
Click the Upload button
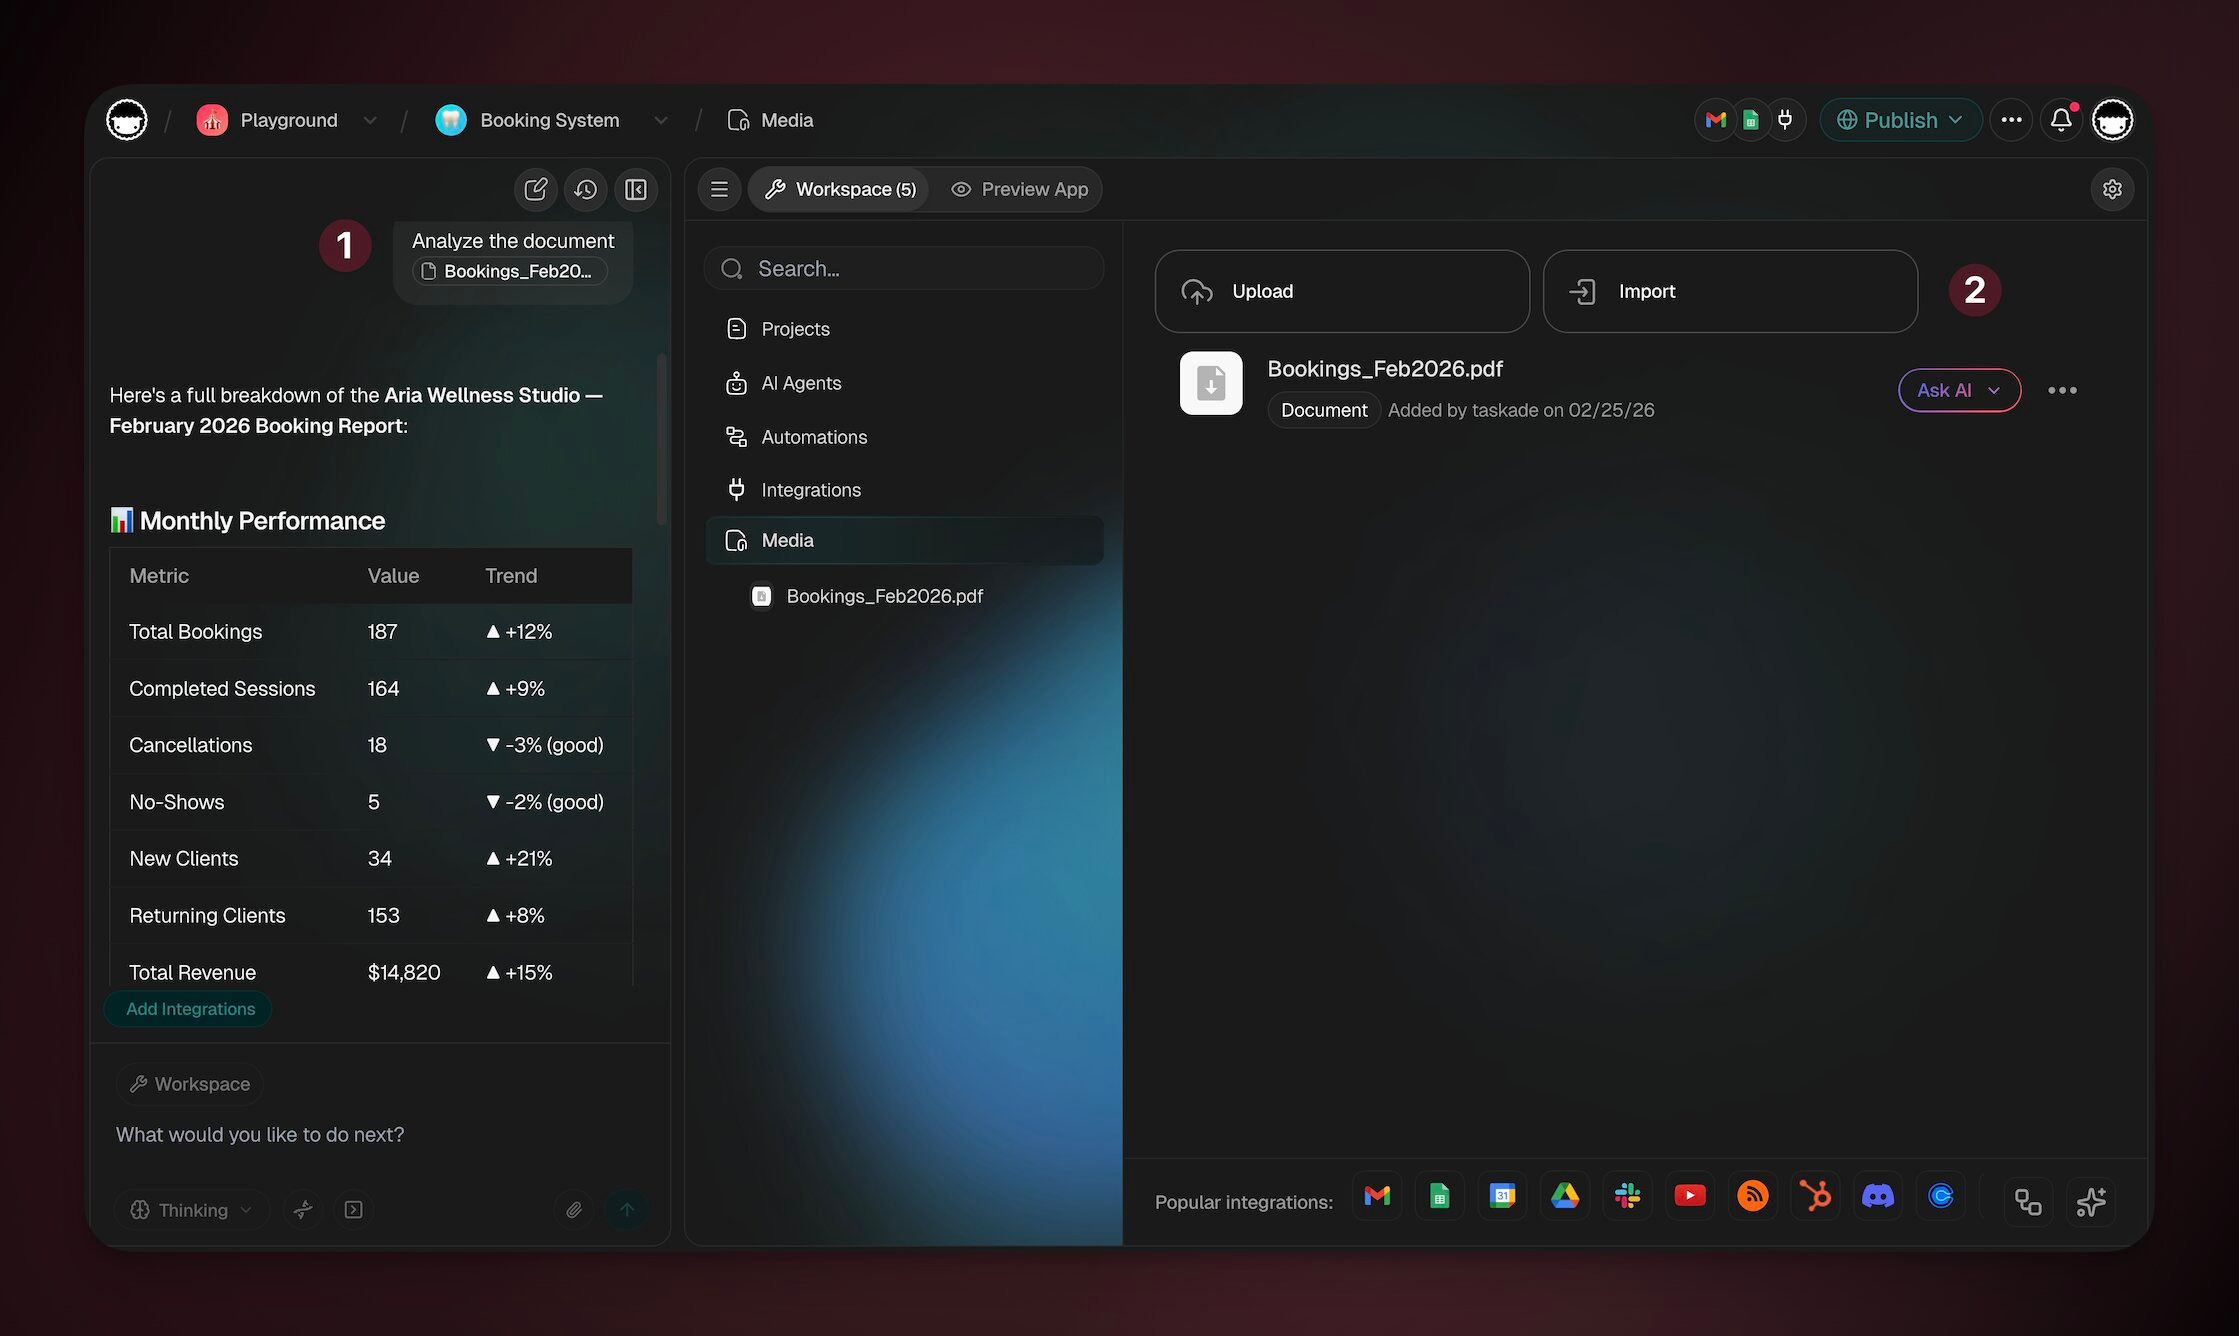point(1341,291)
